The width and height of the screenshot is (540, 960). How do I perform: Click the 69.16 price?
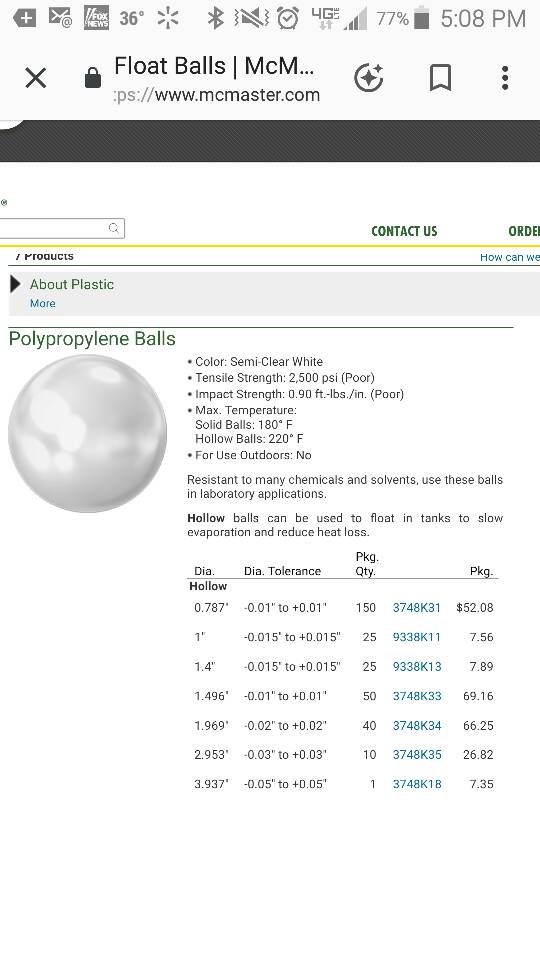pyautogui.click(x=478, y=696)
